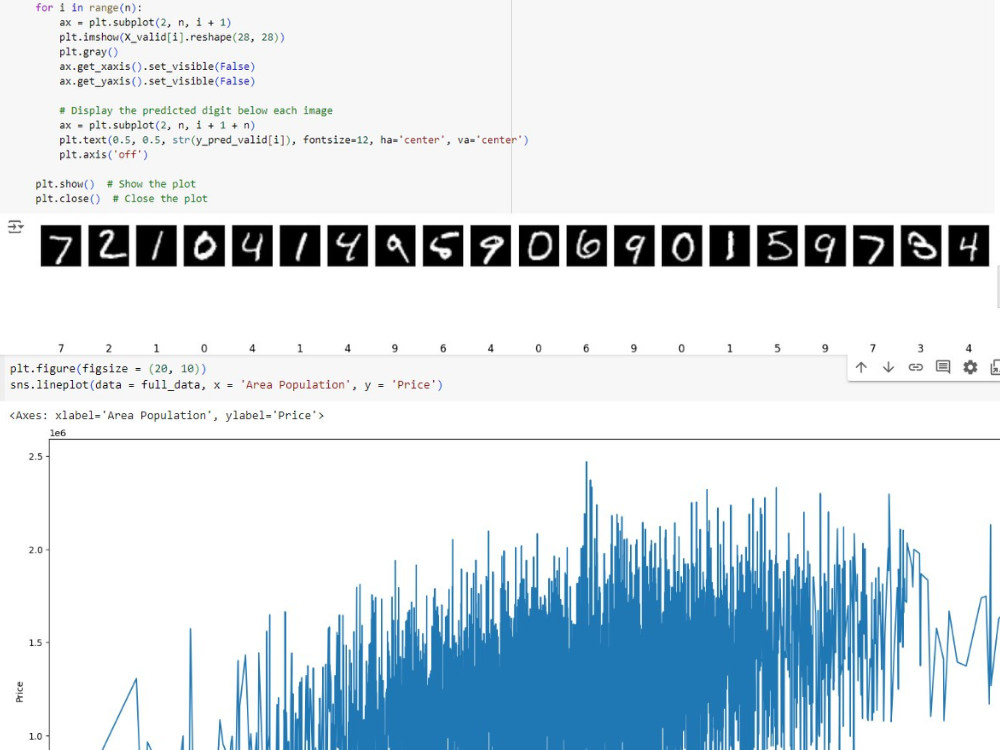Click predicted label 3 under the digits
The height and width of the screenshot is (750, 1000).
tap(920, 348)
